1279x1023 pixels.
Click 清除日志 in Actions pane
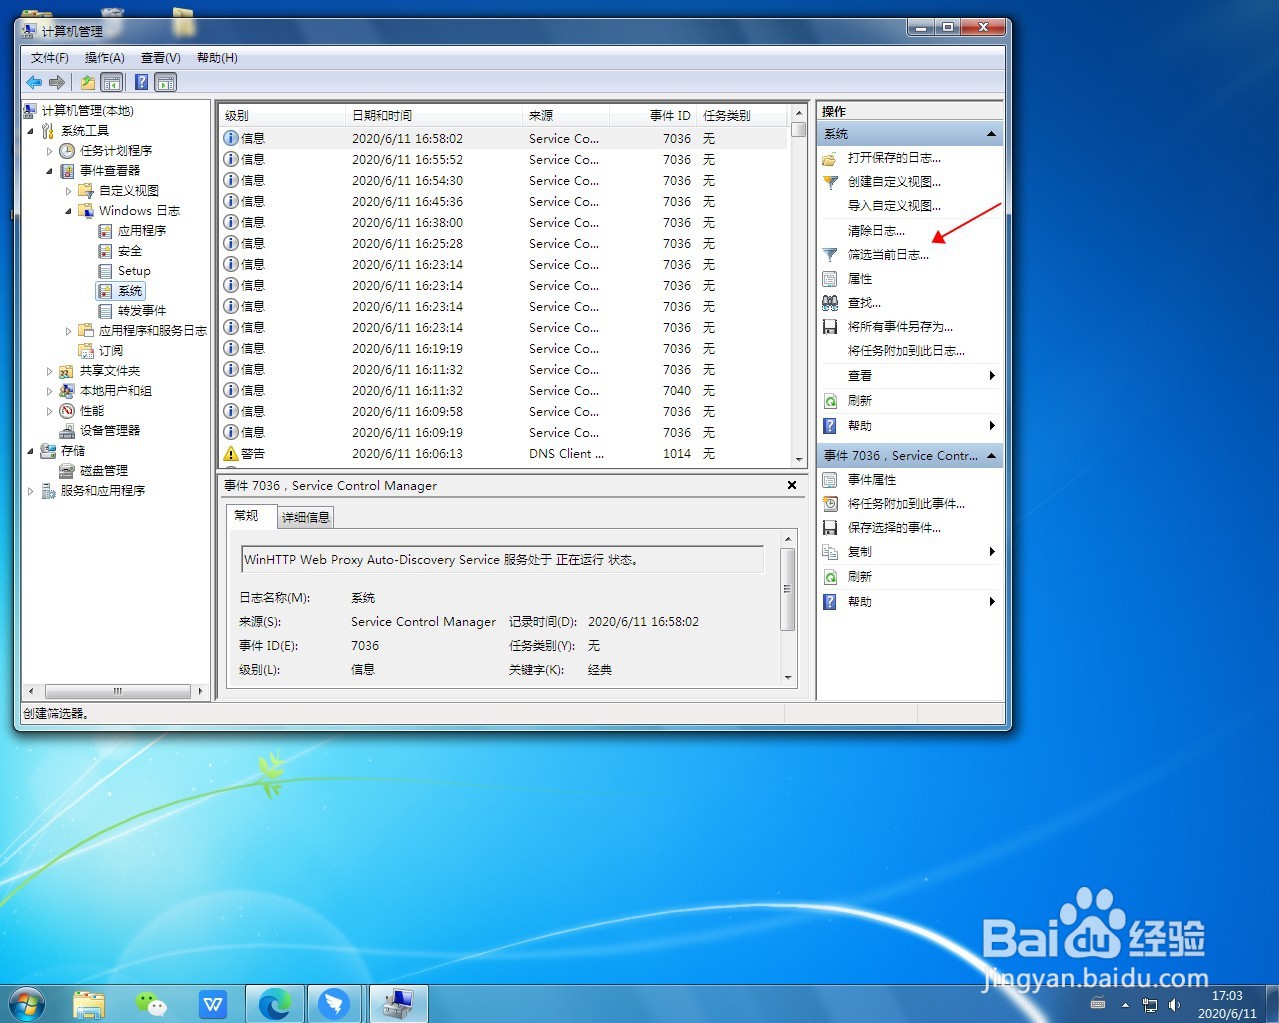click(876, 231)
